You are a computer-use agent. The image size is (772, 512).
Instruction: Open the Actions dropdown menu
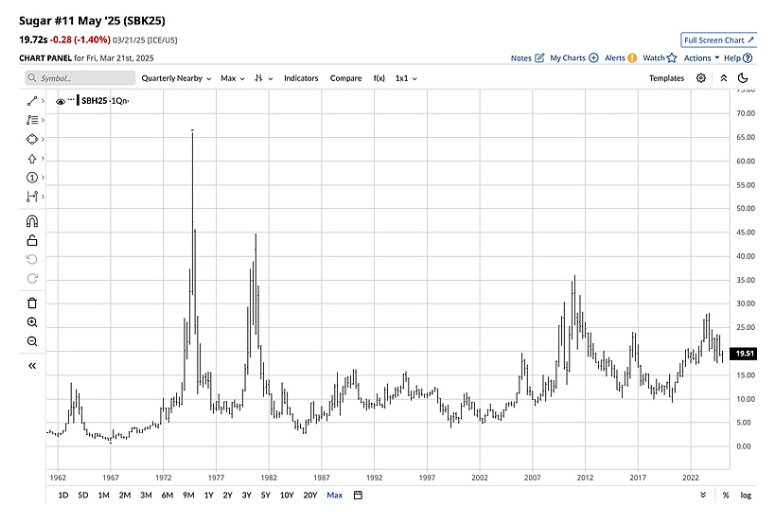[700, 58]
